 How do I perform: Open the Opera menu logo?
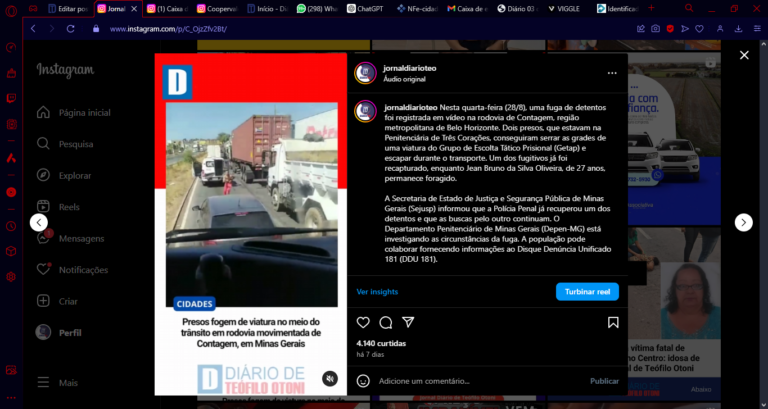[x=11, y=10]
